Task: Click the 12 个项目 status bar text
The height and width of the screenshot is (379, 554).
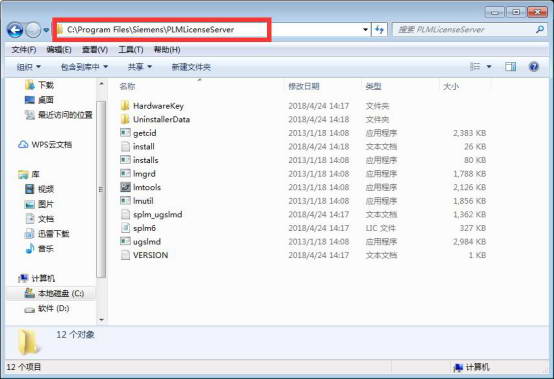Action: pos(24,367)
